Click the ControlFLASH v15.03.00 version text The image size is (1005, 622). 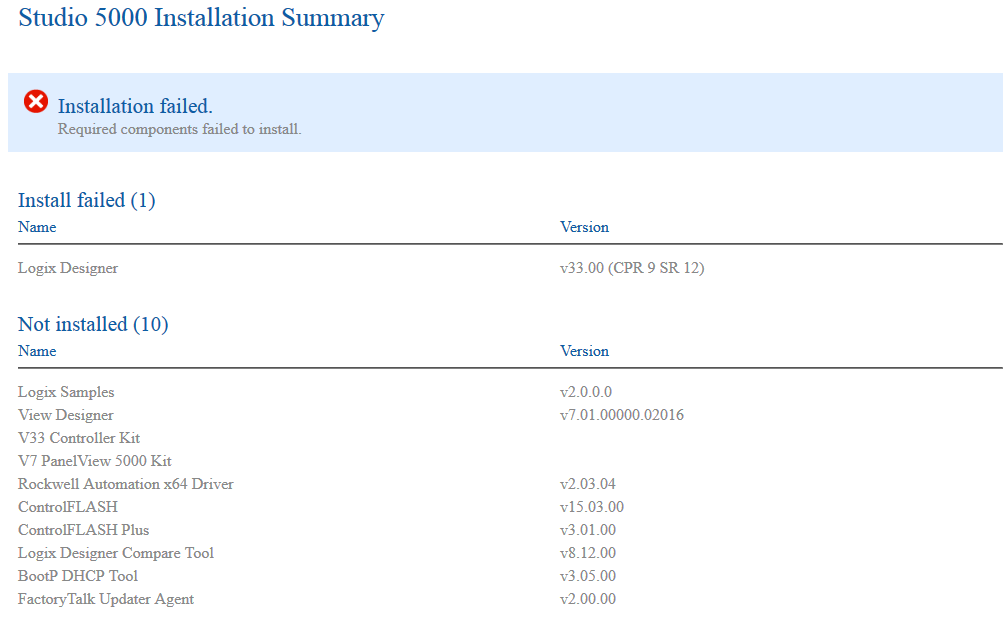pos(592,507)
